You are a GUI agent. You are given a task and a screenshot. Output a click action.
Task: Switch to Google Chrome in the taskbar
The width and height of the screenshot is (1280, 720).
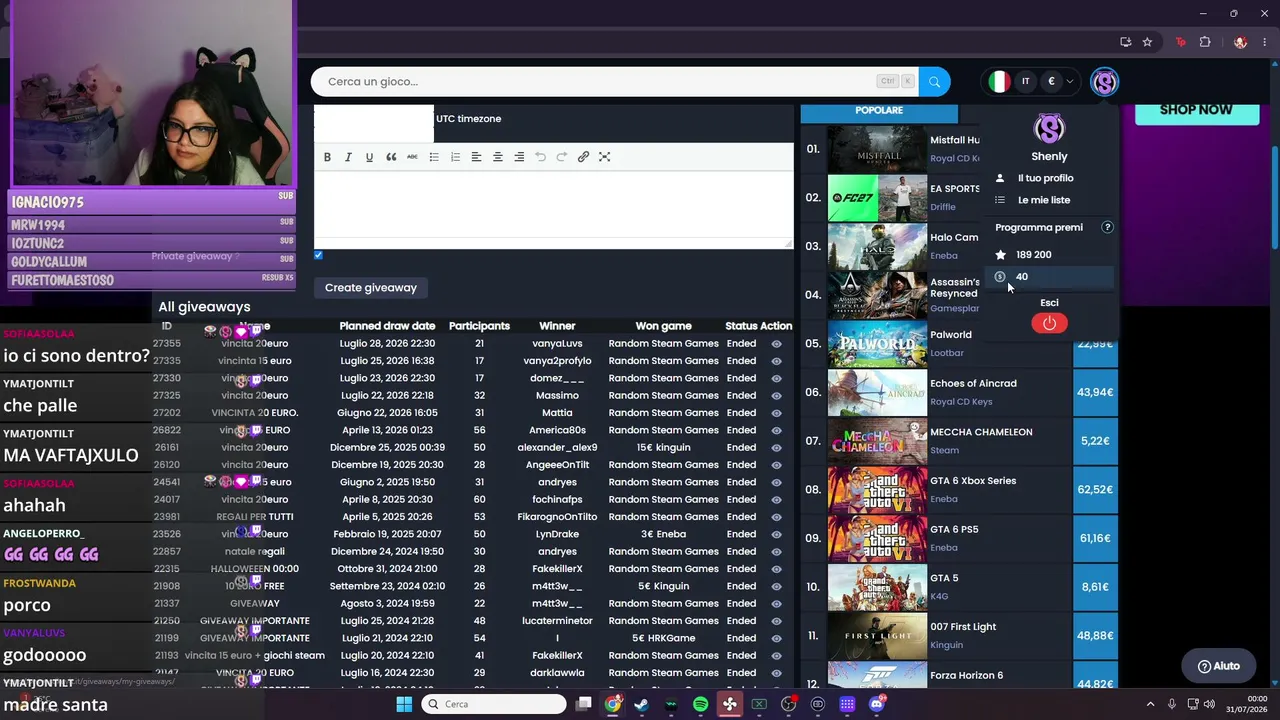point(612,704)
